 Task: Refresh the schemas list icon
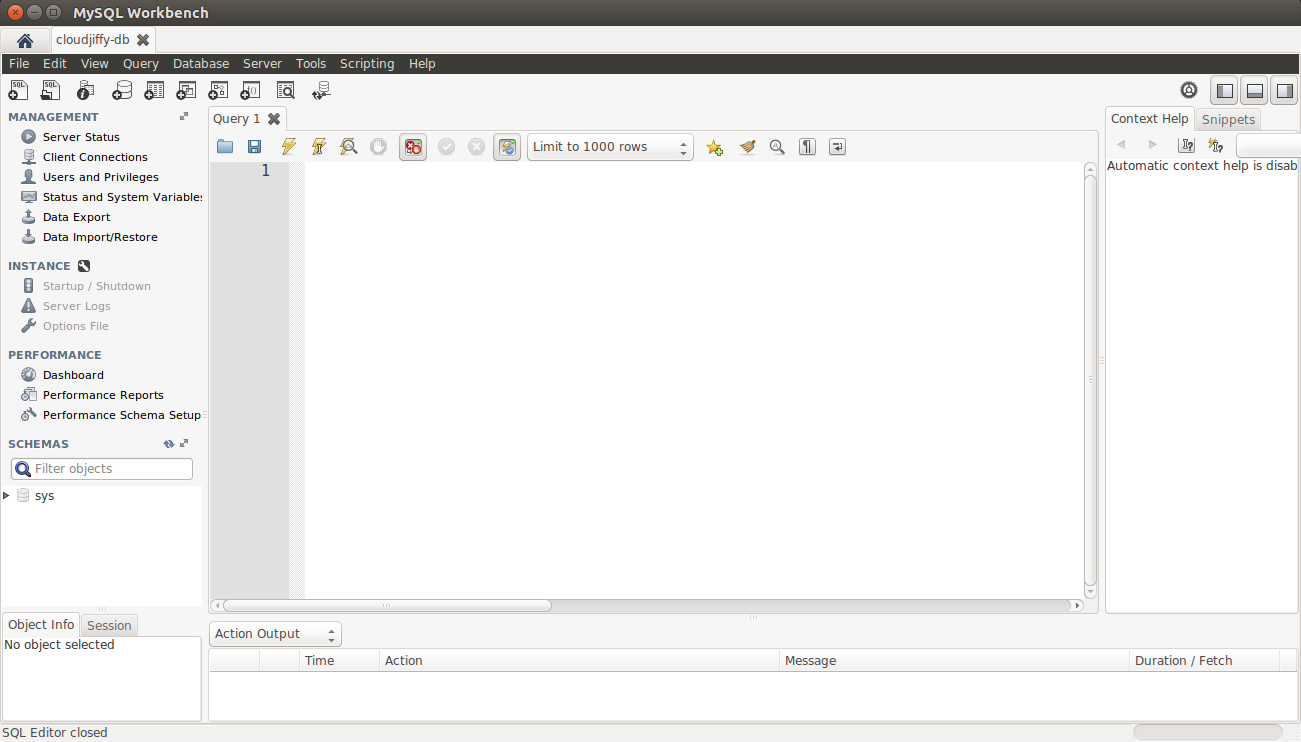pos(169,444)
